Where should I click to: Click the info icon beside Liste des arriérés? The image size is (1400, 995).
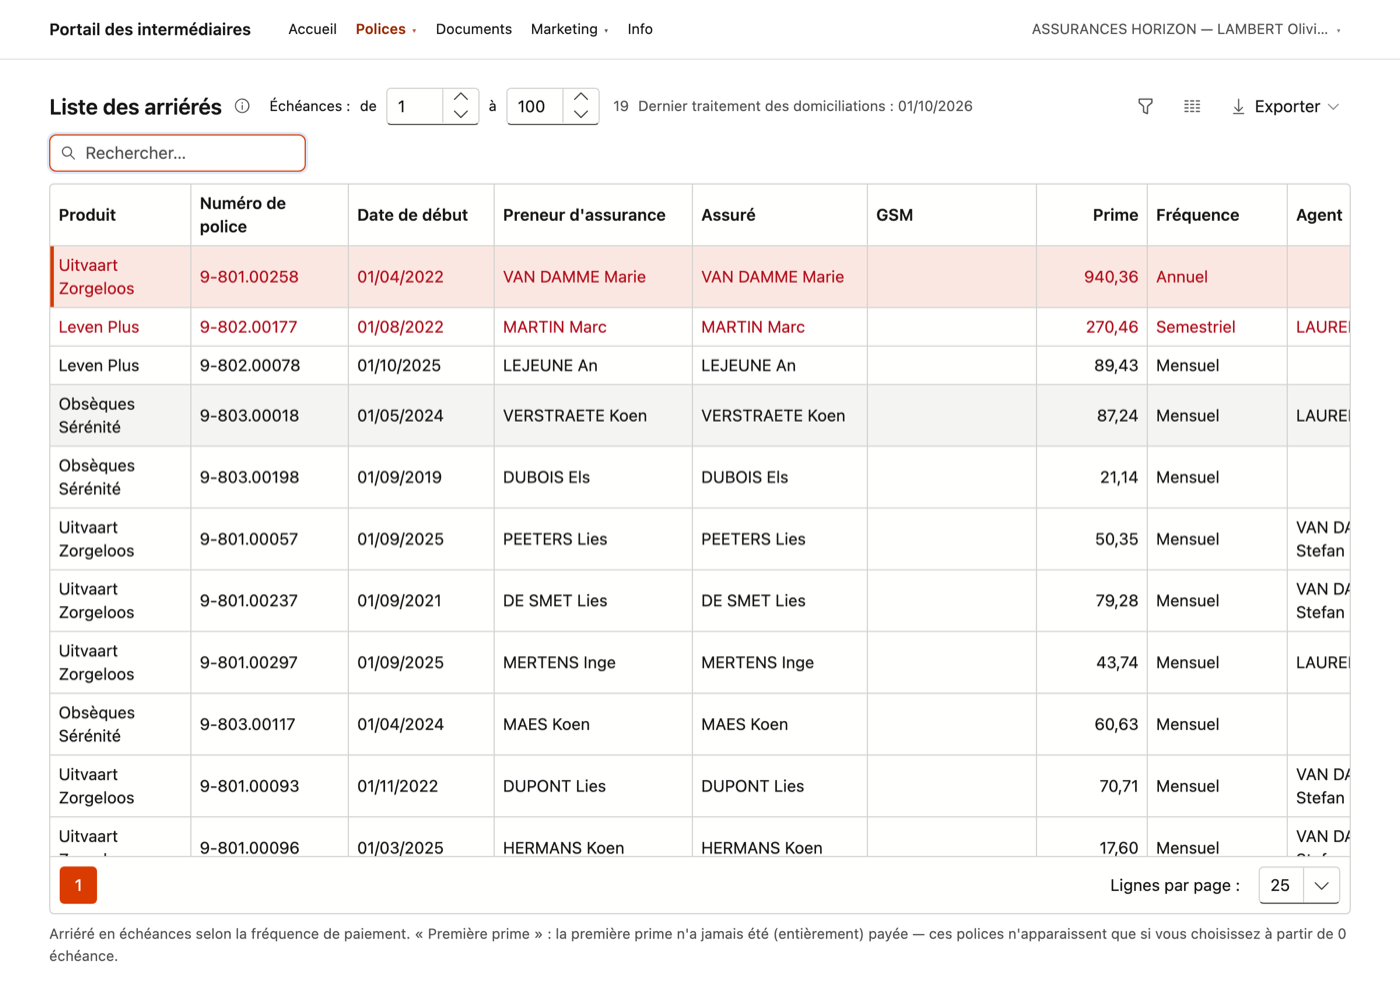click(242, 106)
